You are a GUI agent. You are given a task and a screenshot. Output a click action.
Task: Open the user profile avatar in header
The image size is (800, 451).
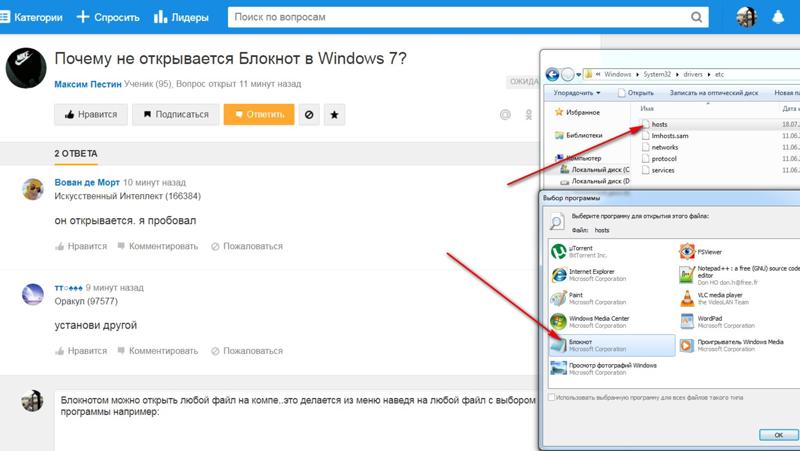point(746,17)
